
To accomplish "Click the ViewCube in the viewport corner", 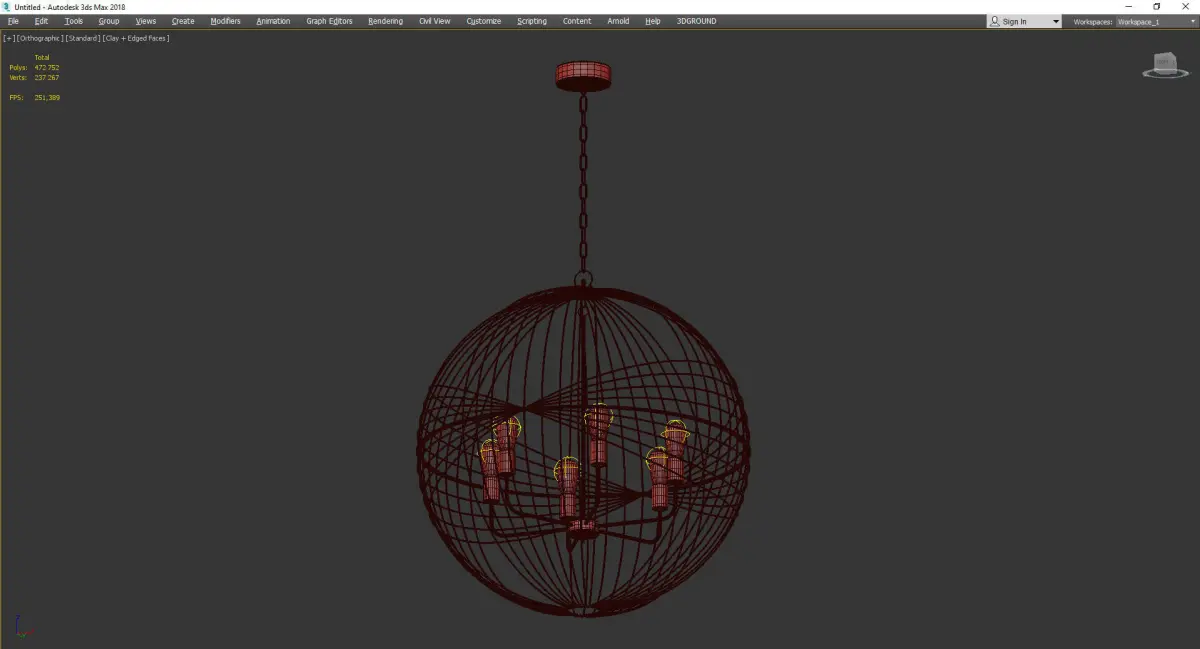I will 1164,65.
